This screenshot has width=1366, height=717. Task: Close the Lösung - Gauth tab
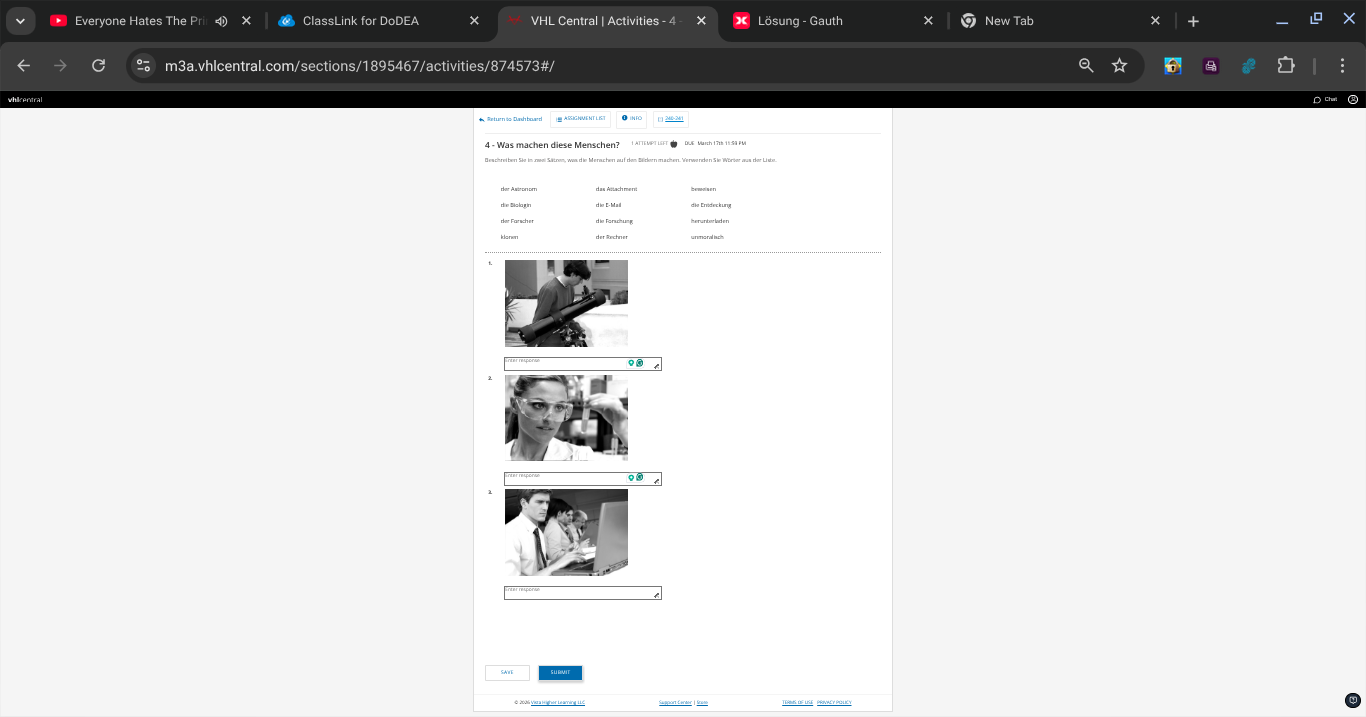[928, 21]
